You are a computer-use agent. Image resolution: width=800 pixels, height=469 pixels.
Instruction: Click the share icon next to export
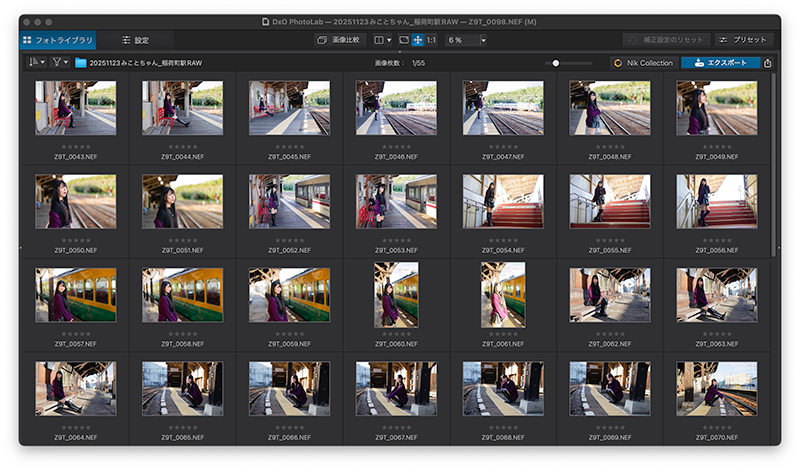click(x=767, y=63)
